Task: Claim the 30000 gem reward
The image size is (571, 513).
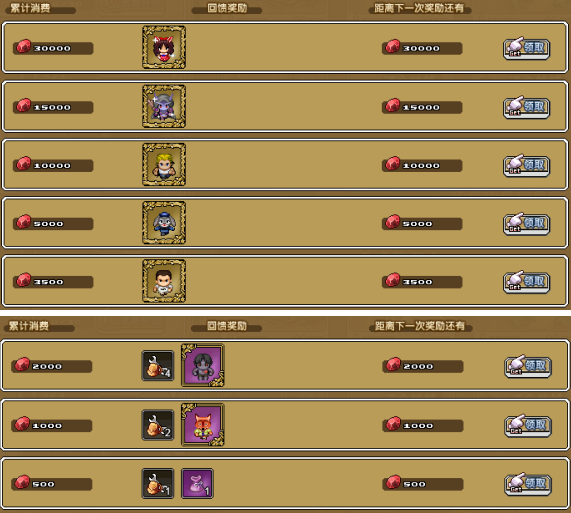Action: [527, 48]
